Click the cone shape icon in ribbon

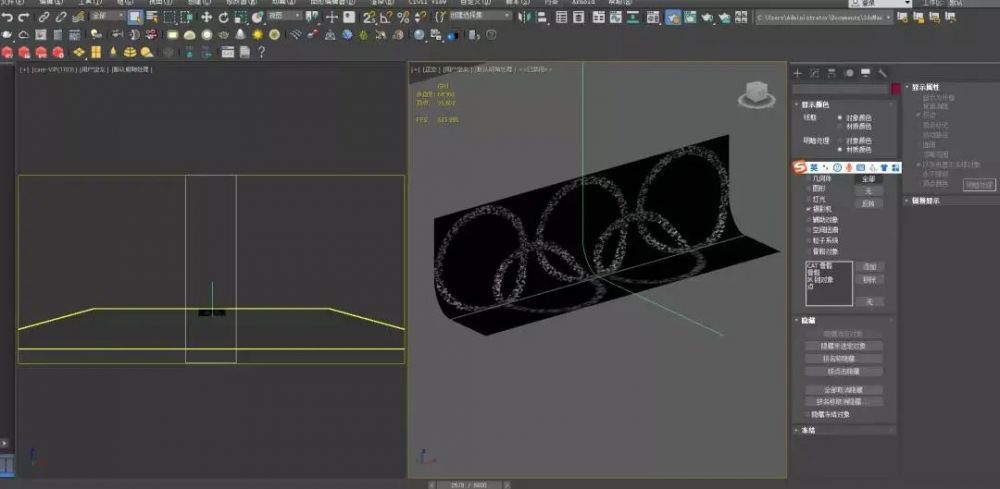point(240,34)
